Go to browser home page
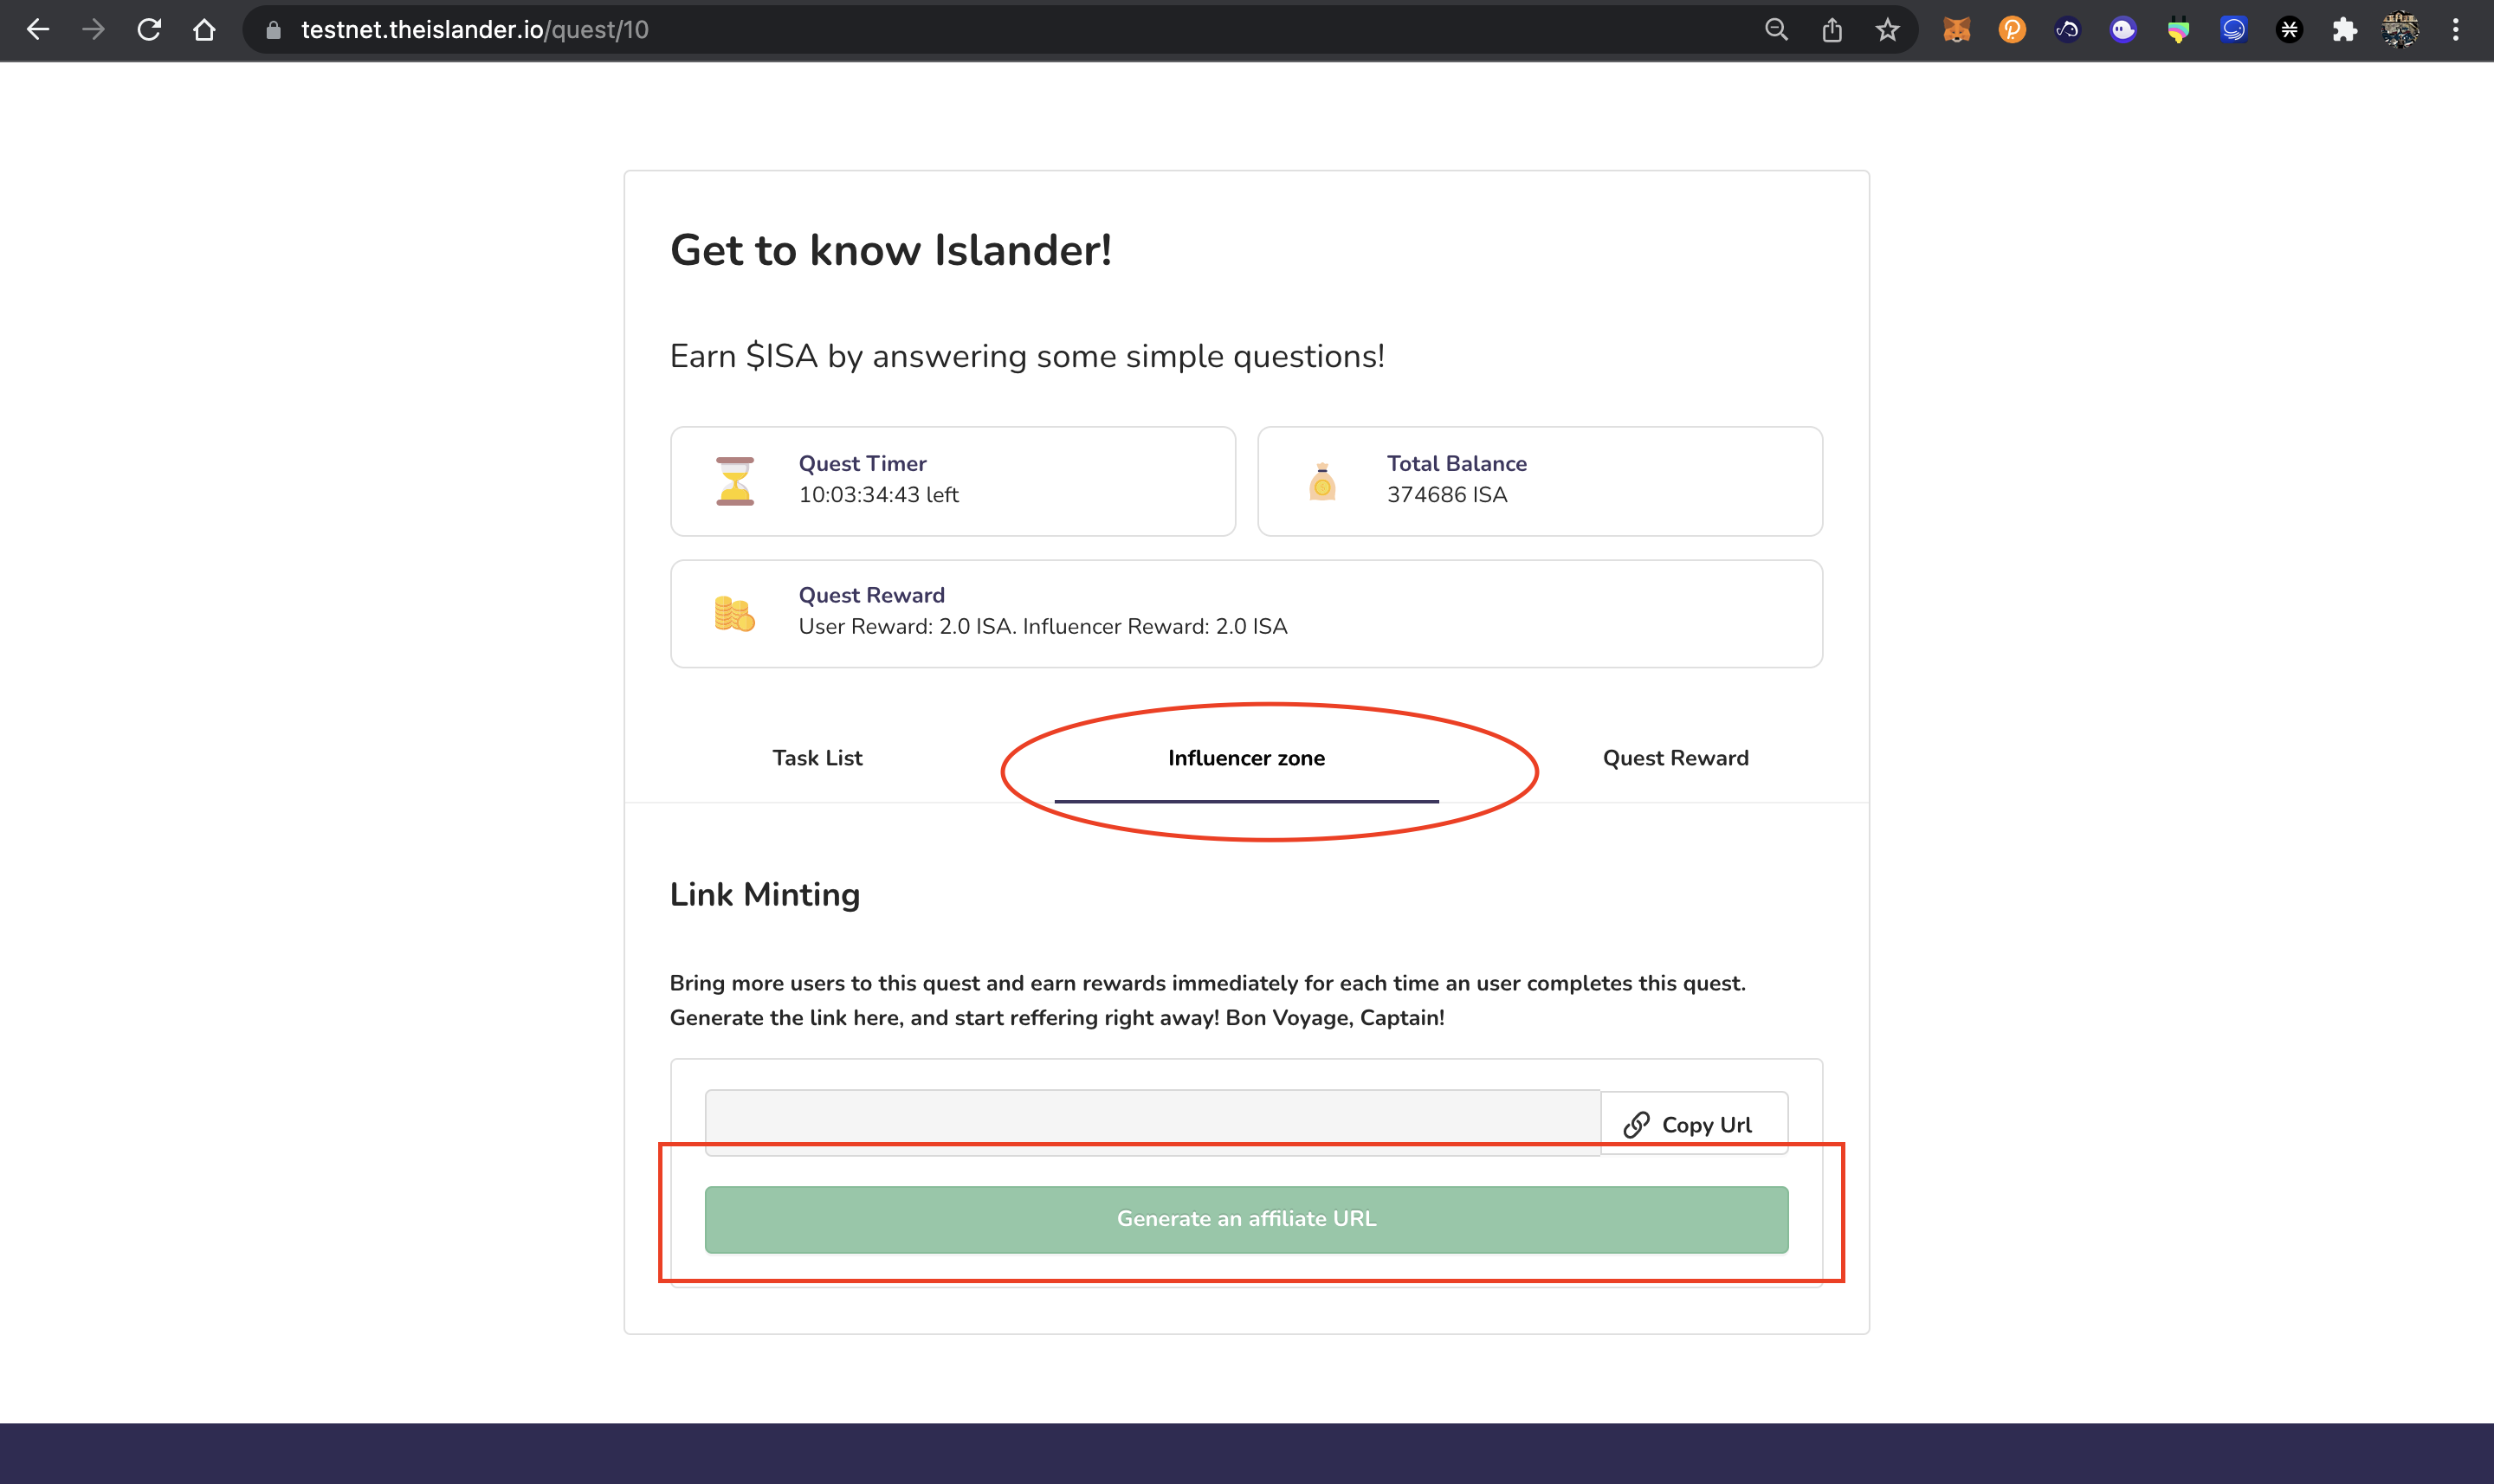 point(204,30)
